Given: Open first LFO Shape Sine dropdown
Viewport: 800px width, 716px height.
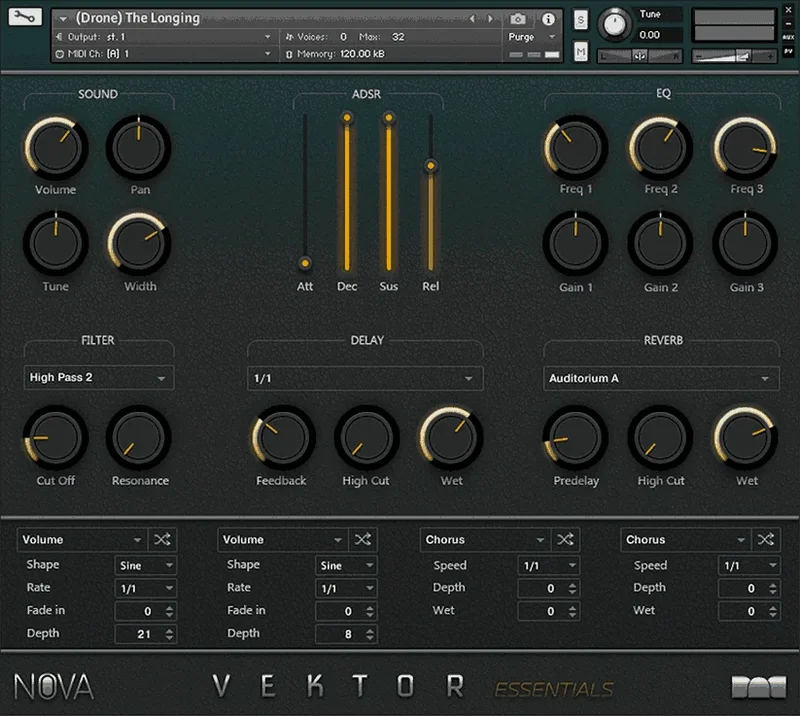Looking at the screenshot, I should click(x=146, y=565).
